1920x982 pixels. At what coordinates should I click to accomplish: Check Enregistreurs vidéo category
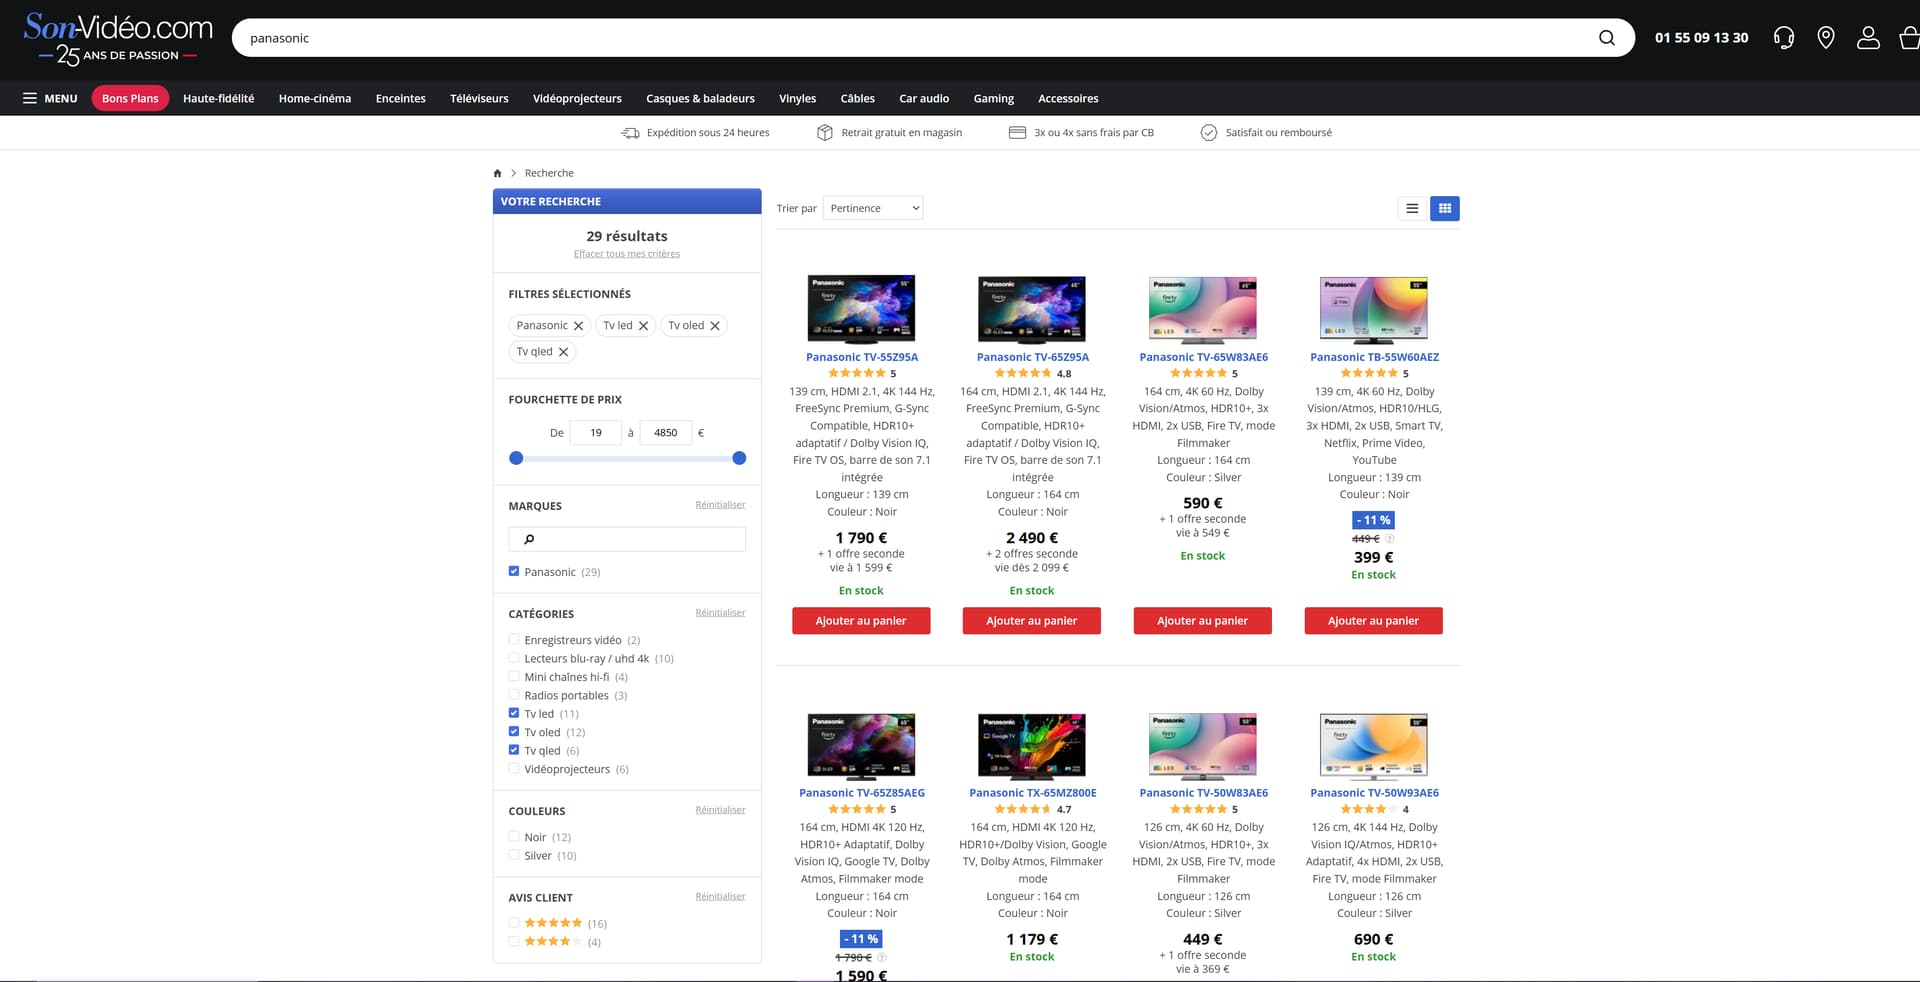click(x=514, y=639)
